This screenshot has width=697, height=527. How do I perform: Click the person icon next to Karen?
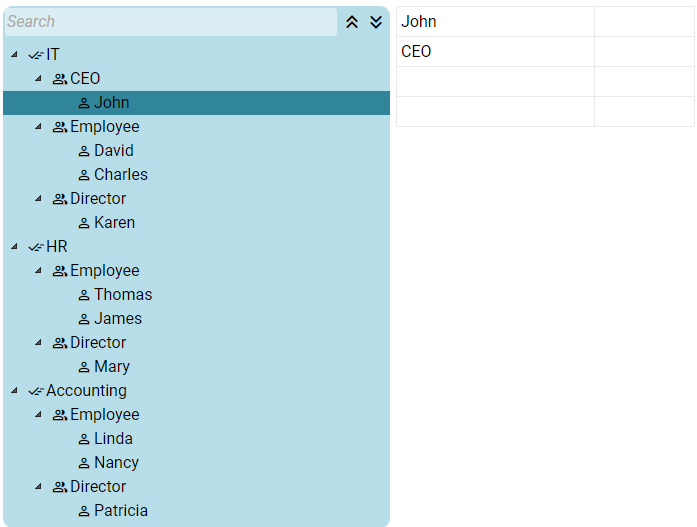[84, 223]
